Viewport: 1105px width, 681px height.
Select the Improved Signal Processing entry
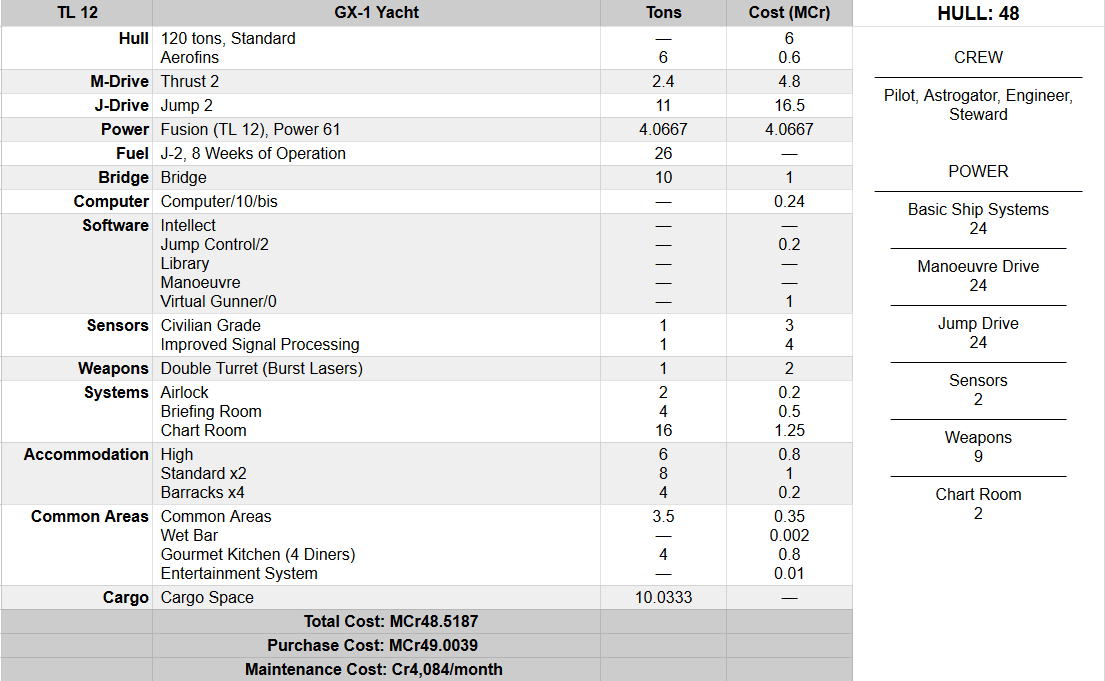point(259,344)
